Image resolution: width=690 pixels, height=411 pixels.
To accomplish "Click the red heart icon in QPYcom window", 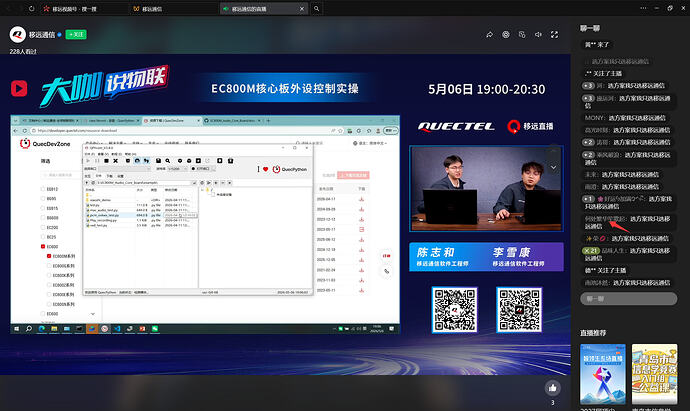I will [265, 169].
